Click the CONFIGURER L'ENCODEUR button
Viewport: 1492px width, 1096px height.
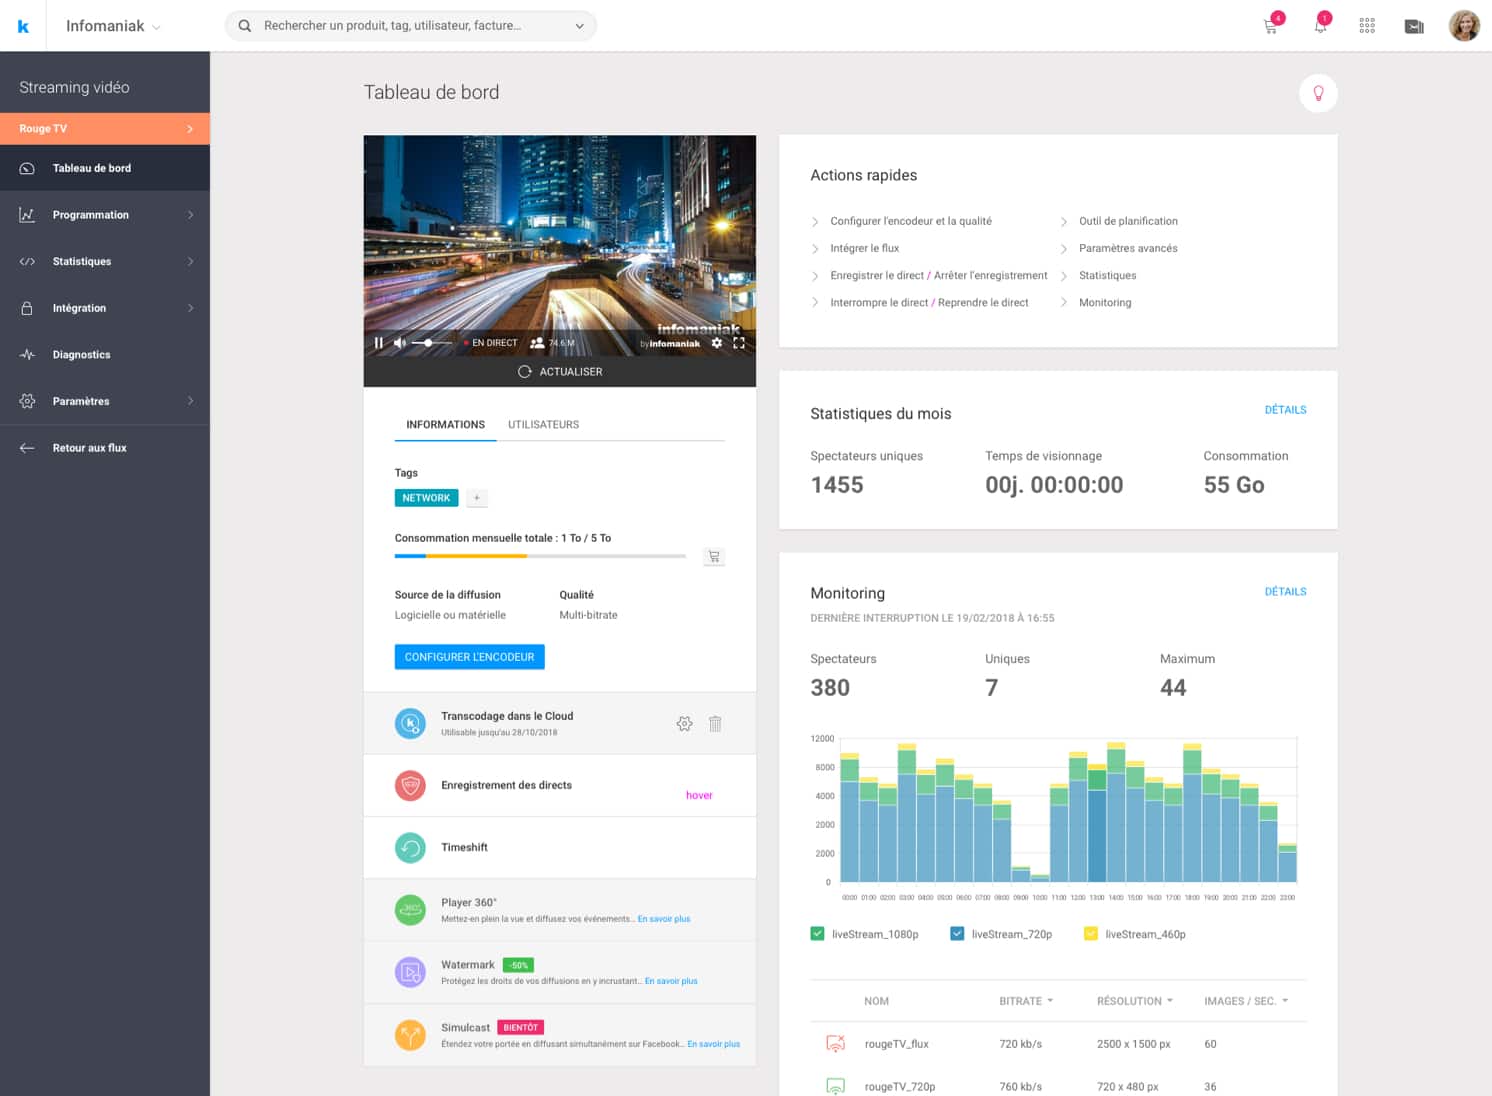(469, 657)
